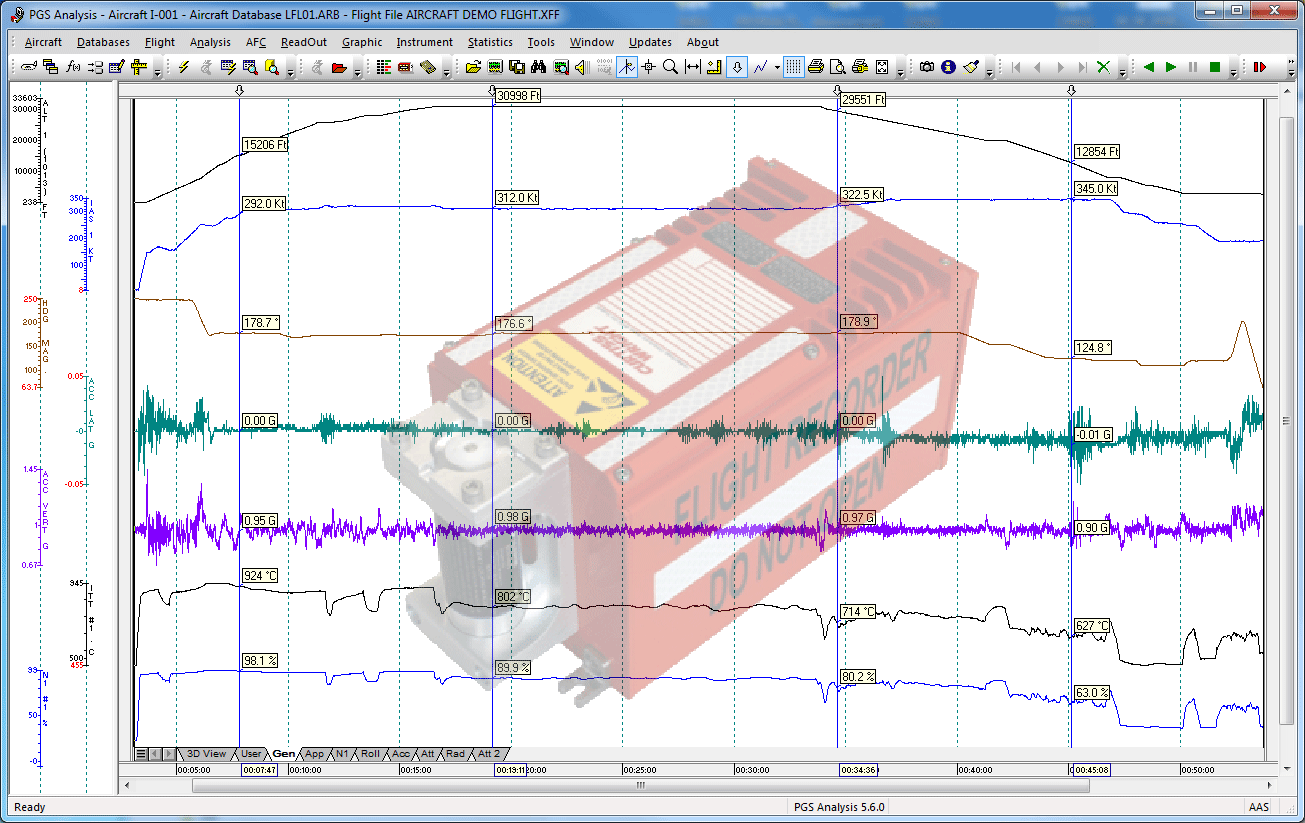The image size is (1305, 823).
Task: Select the Function editor fx icon
Action: click(x=71, y=67)
